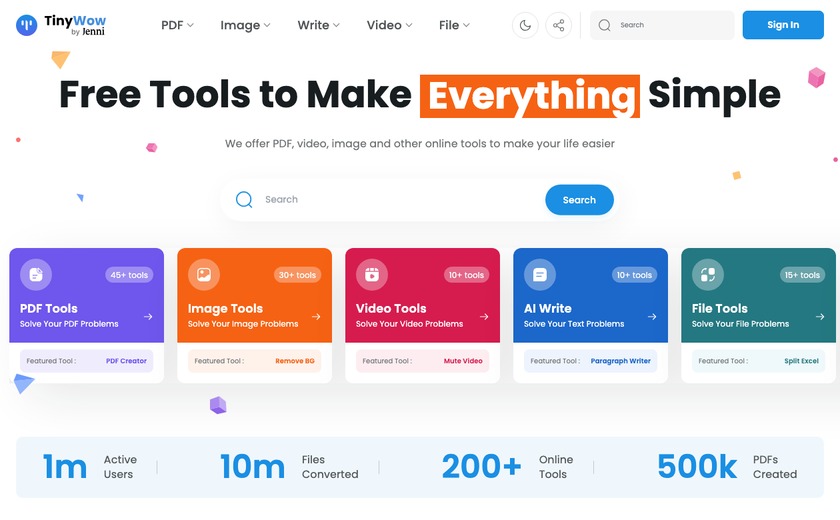Open the PDF dropdown menu

click(177, 25)
